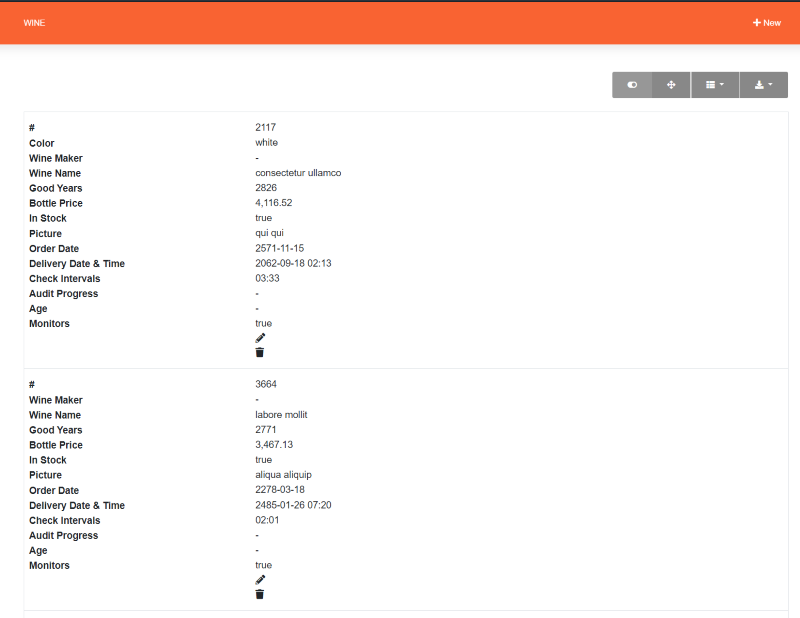Open the export download dropdown

(763, 85)
